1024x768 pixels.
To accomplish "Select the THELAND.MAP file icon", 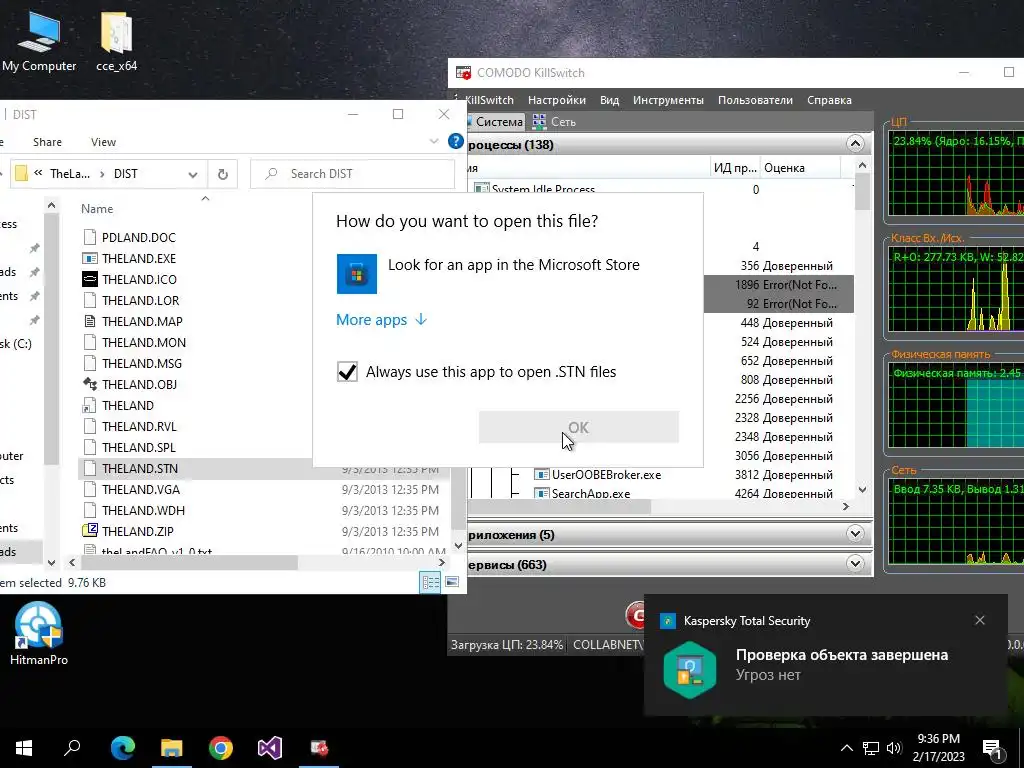I will 89,321.
